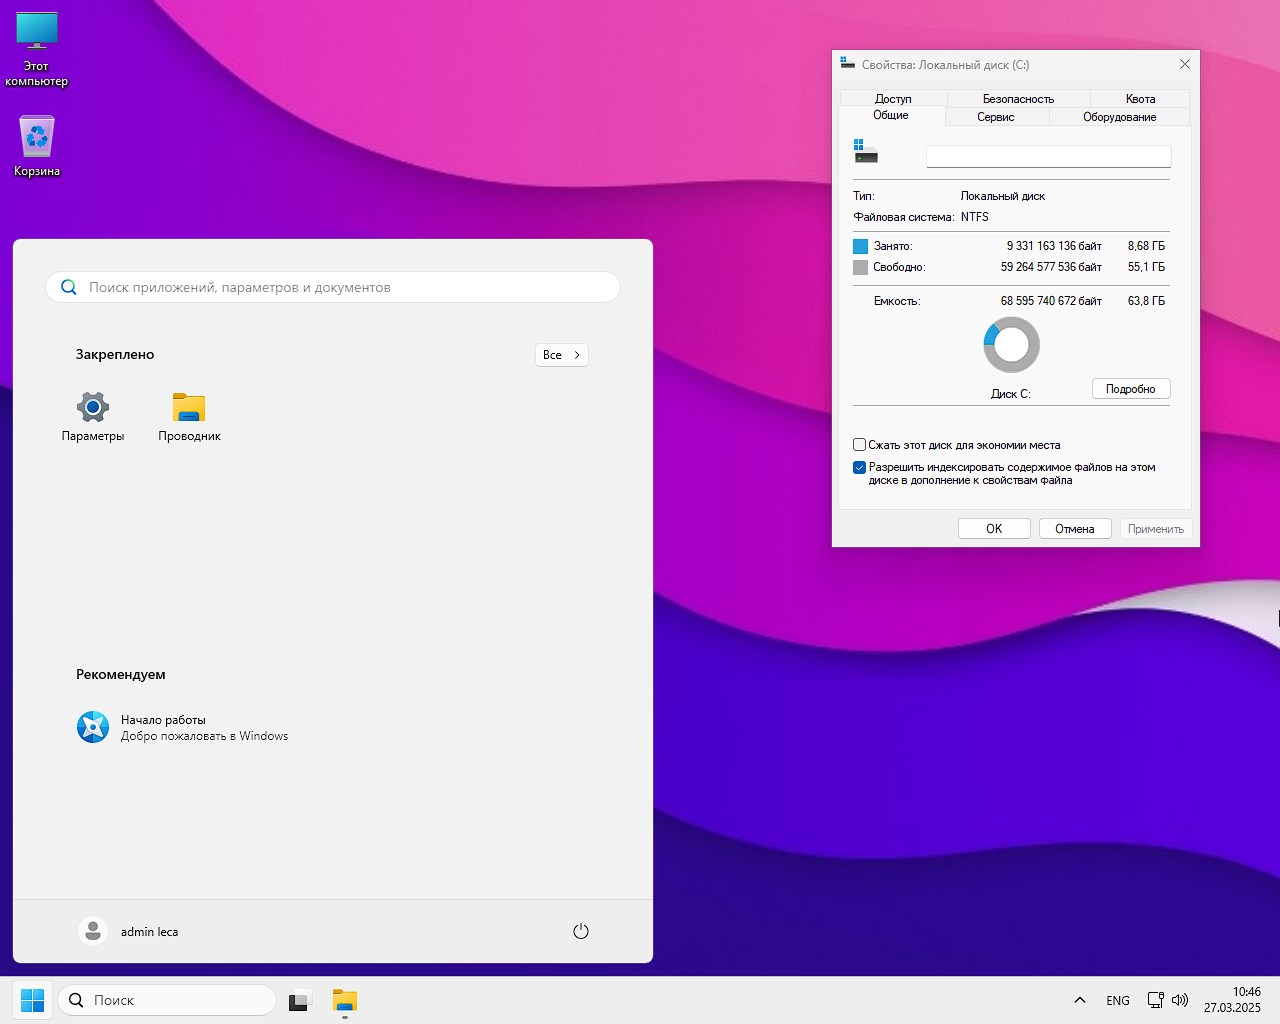This screenshot has width=1280, height=1024.
Task: Open Task View on the taskbar
Action: [x=299, y=1000]
